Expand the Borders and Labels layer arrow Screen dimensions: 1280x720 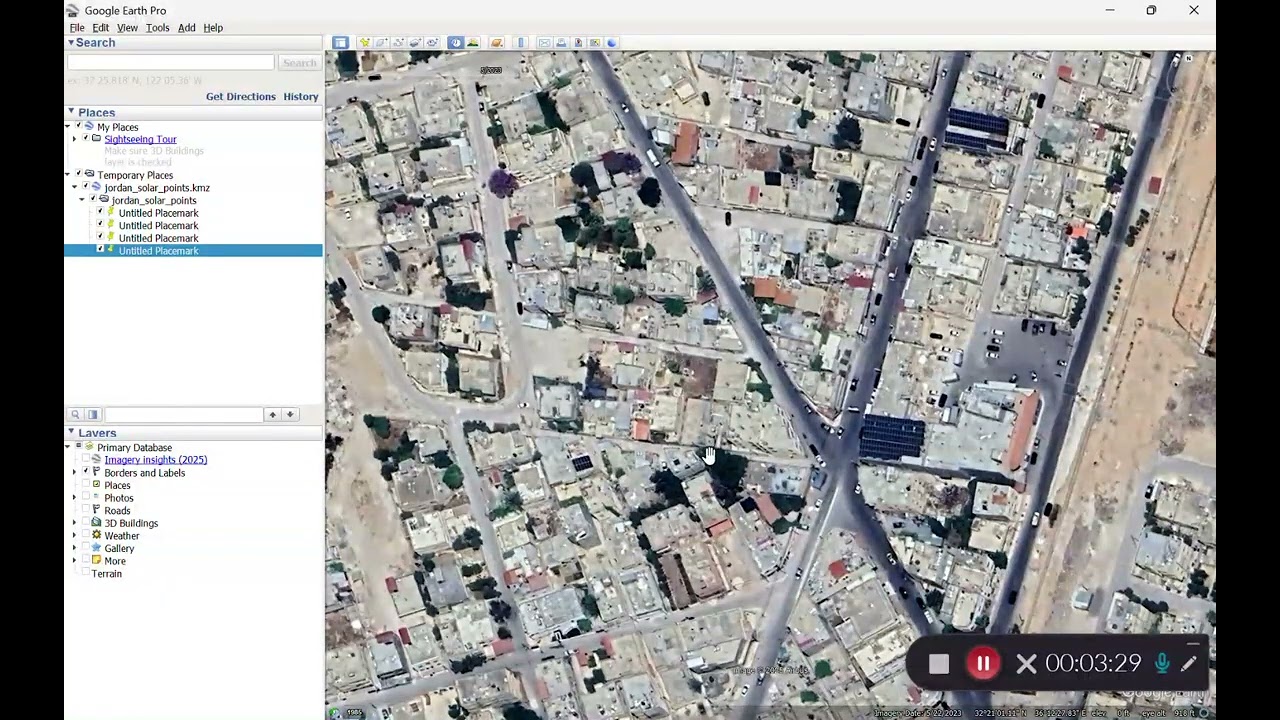pos(74,472)
